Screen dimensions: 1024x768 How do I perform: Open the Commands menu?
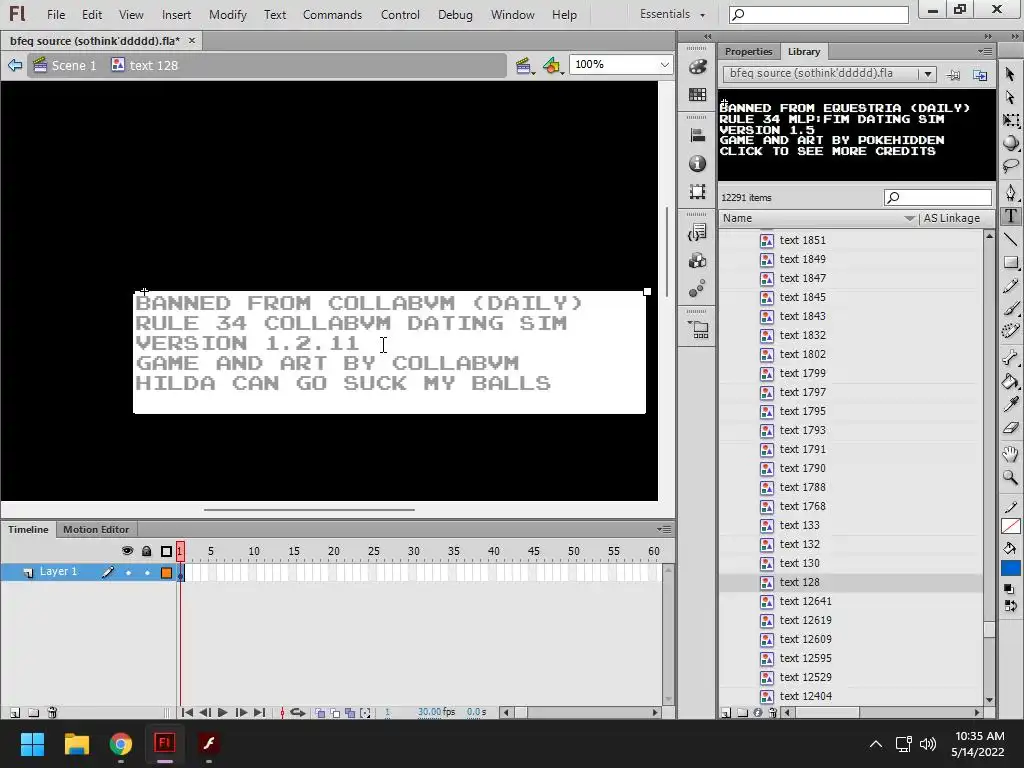pos(332,14)
